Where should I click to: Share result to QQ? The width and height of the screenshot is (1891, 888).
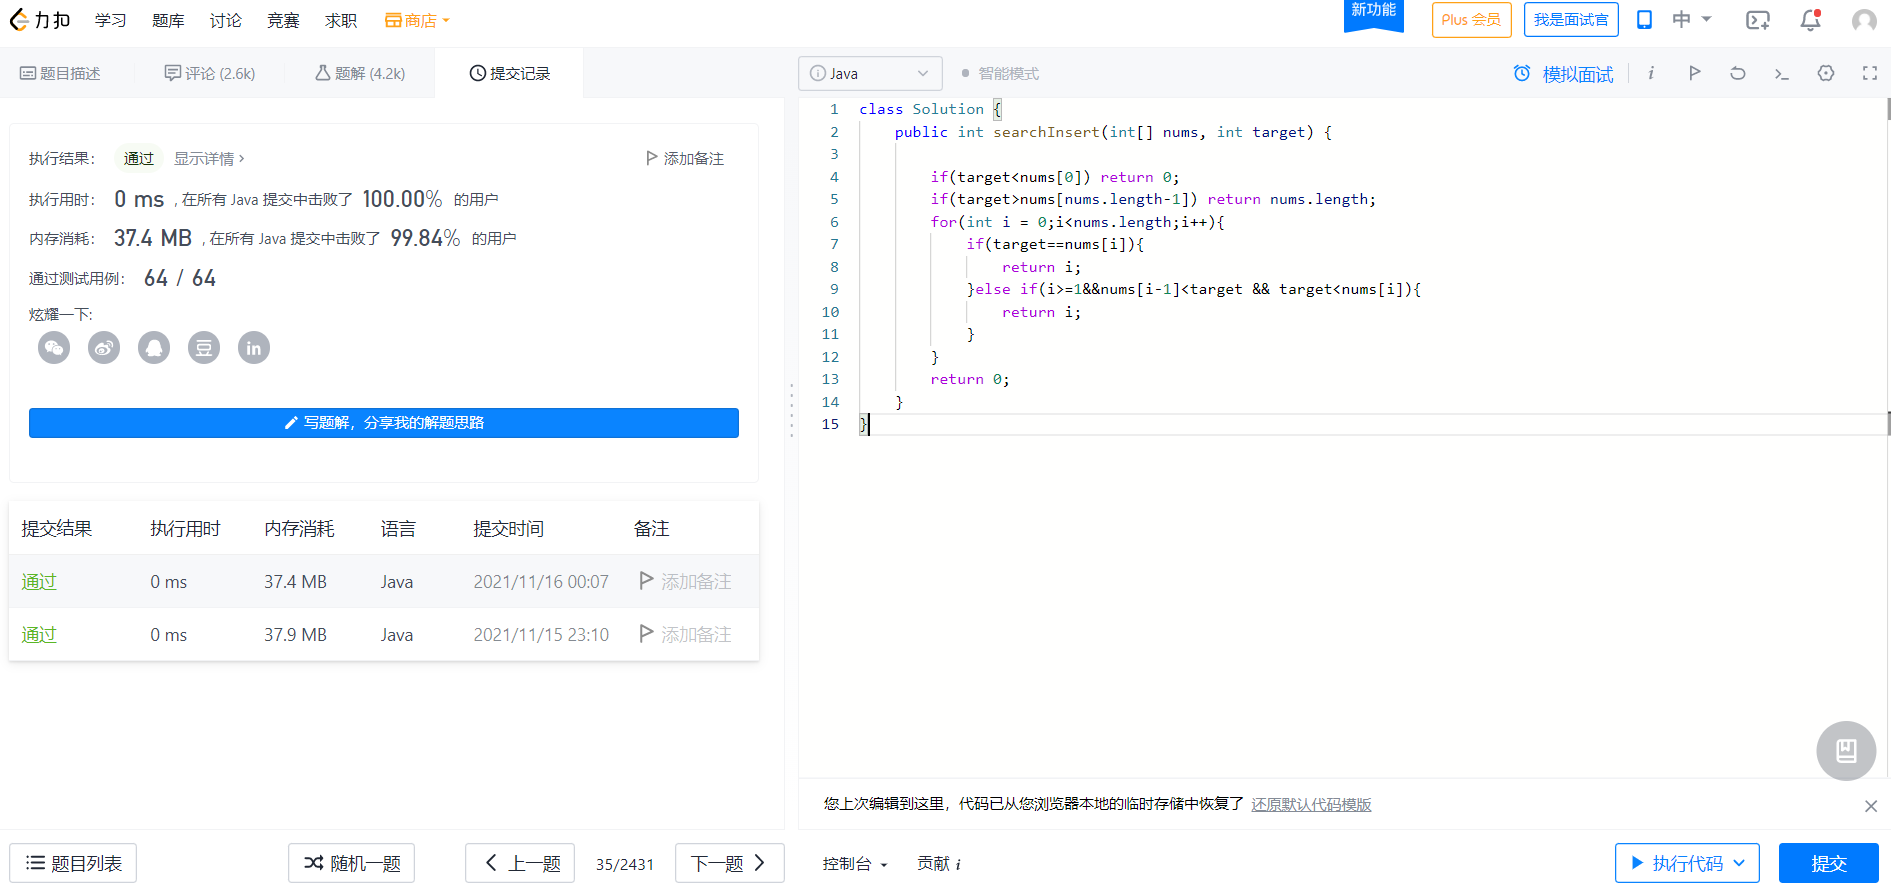coord(154,348)
